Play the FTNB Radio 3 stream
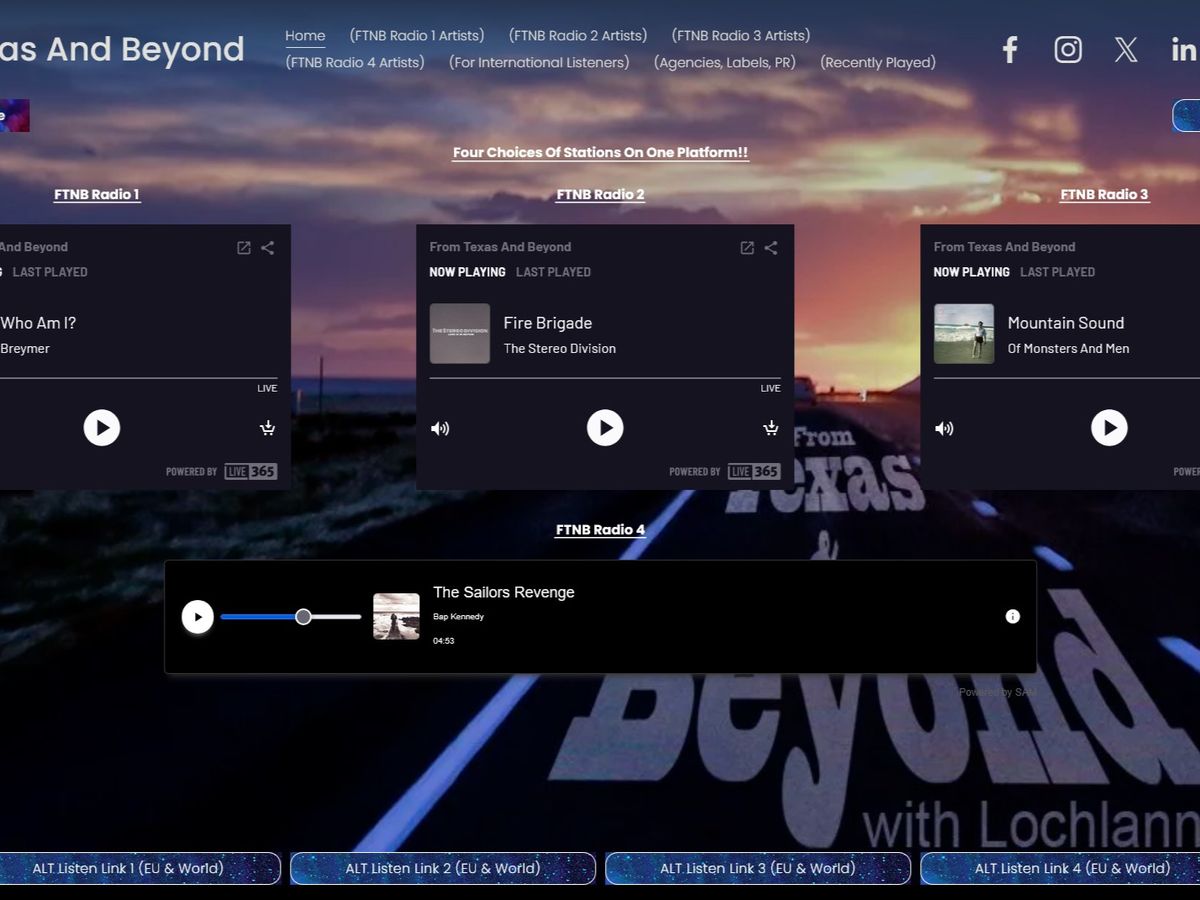The height and width of the screenshot is (900, 1200). (1109, 428)
